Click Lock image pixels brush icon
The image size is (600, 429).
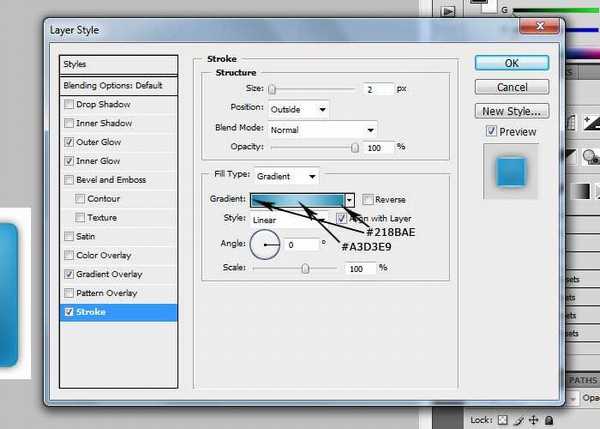(519, 420)
